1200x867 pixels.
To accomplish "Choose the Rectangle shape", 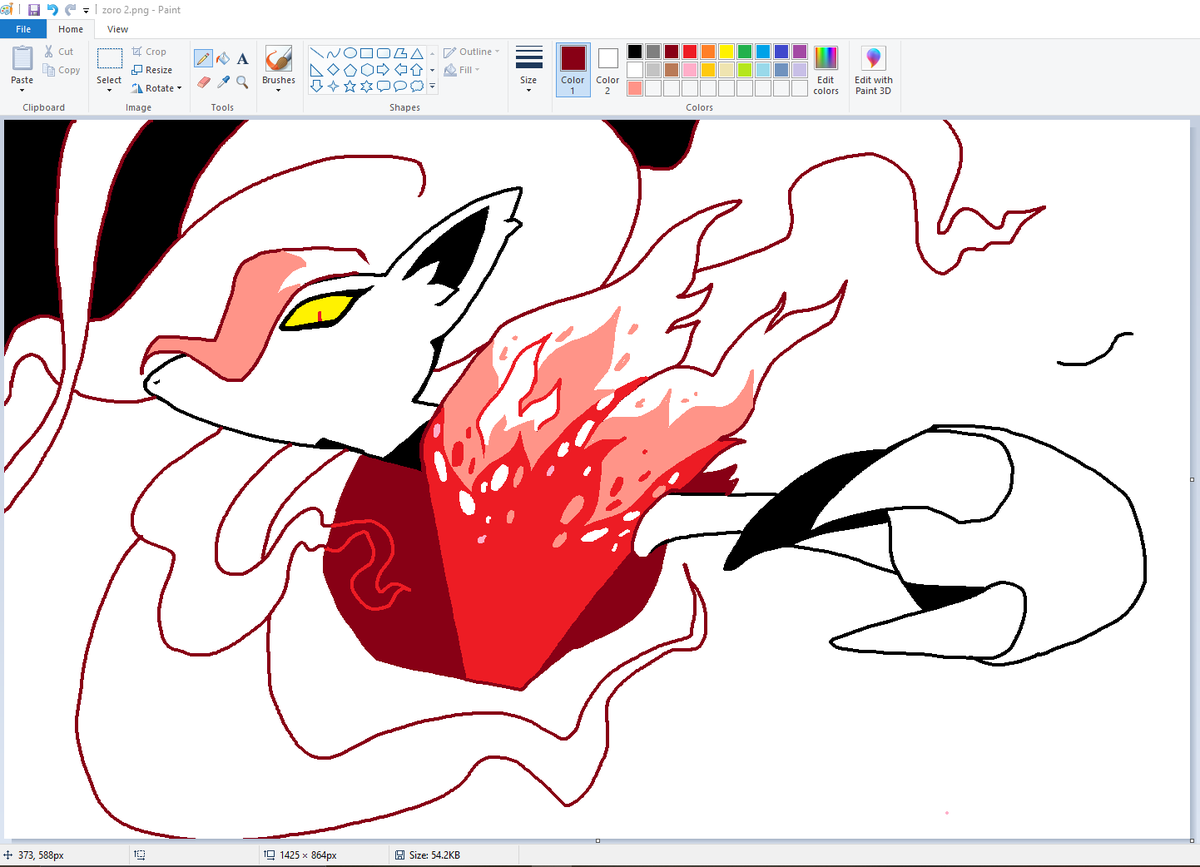I will [x=367, y=53].
